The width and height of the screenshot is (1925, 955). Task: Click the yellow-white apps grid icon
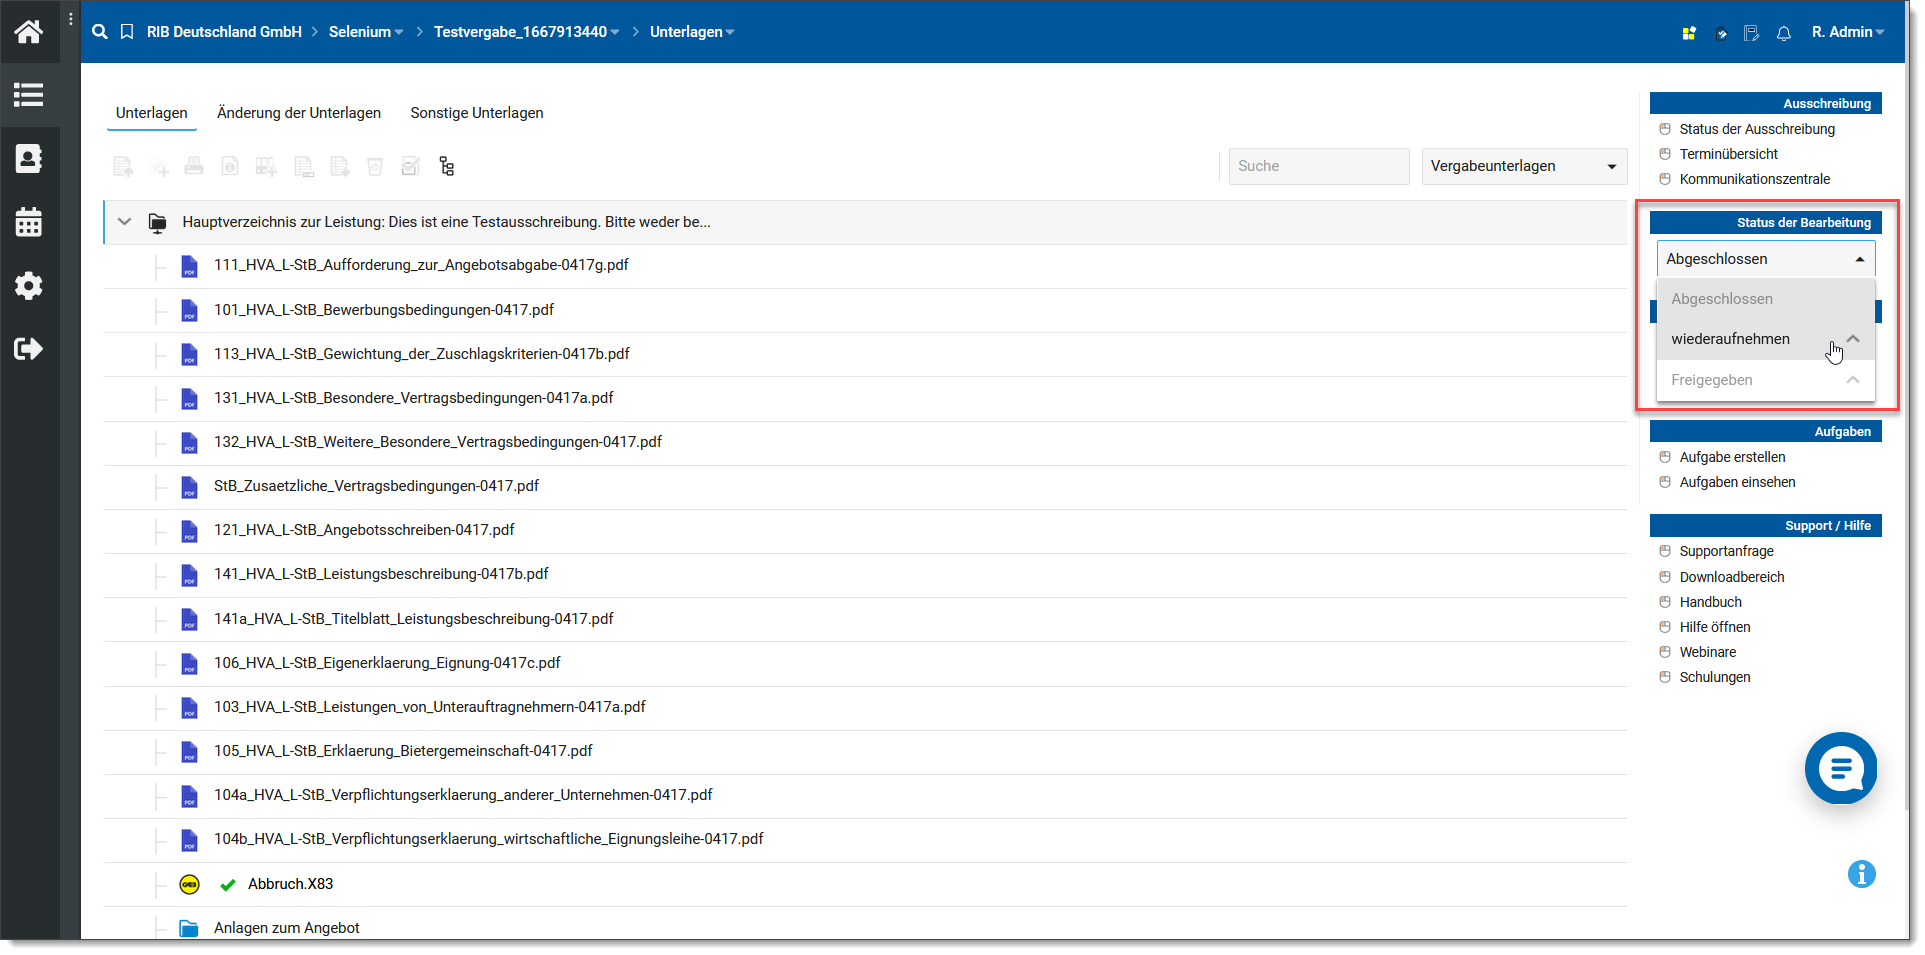1689,33
